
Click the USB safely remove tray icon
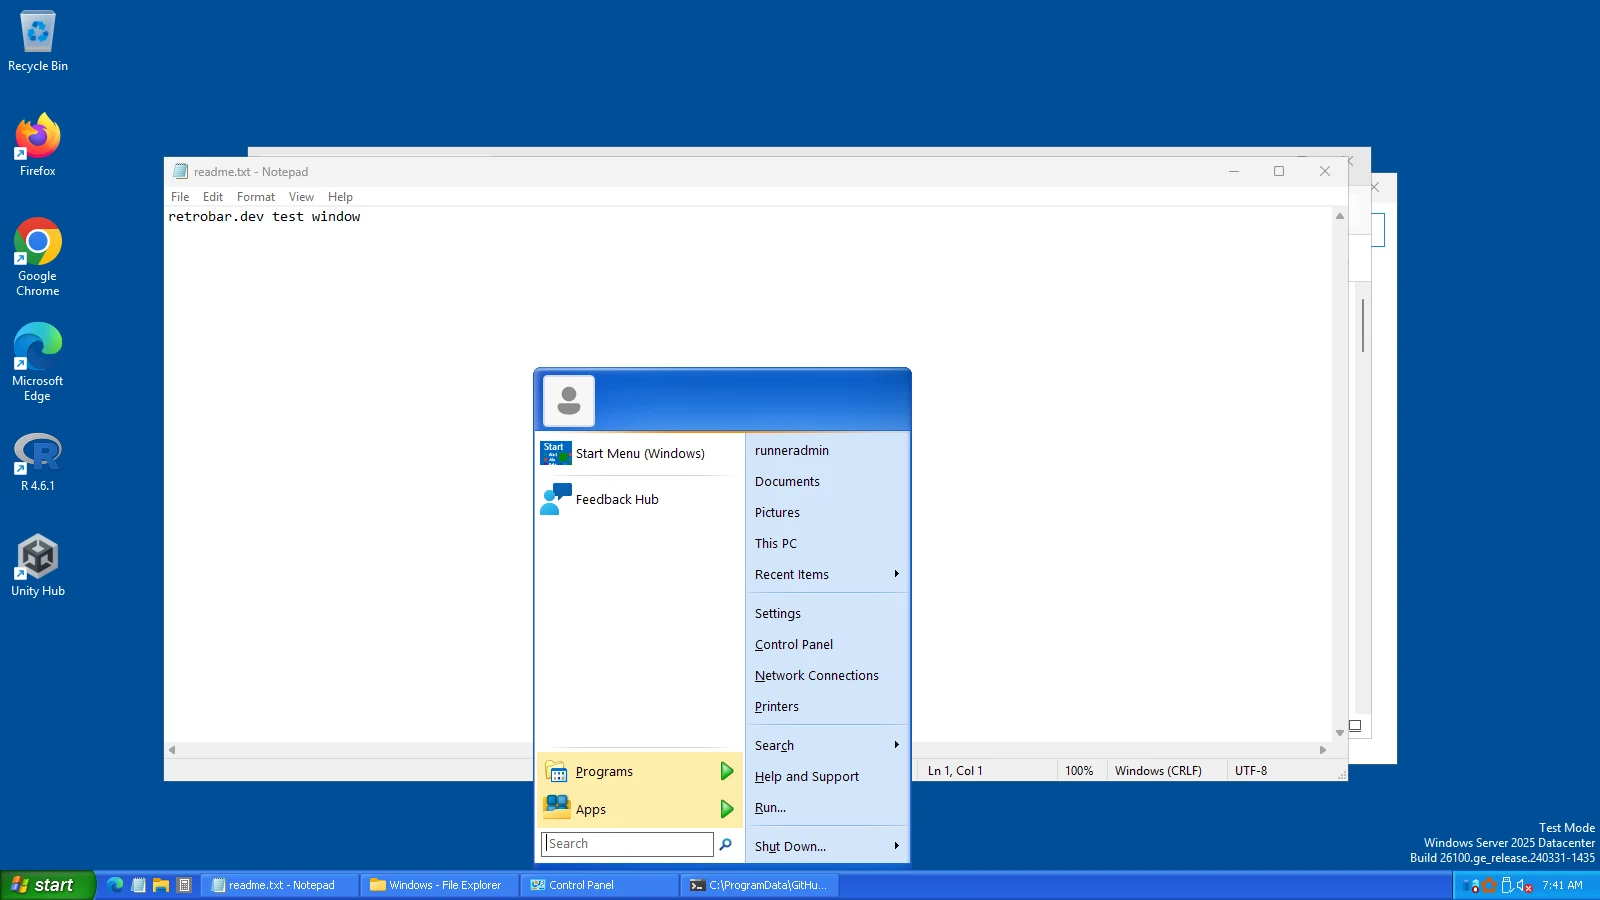point(1507,885)
